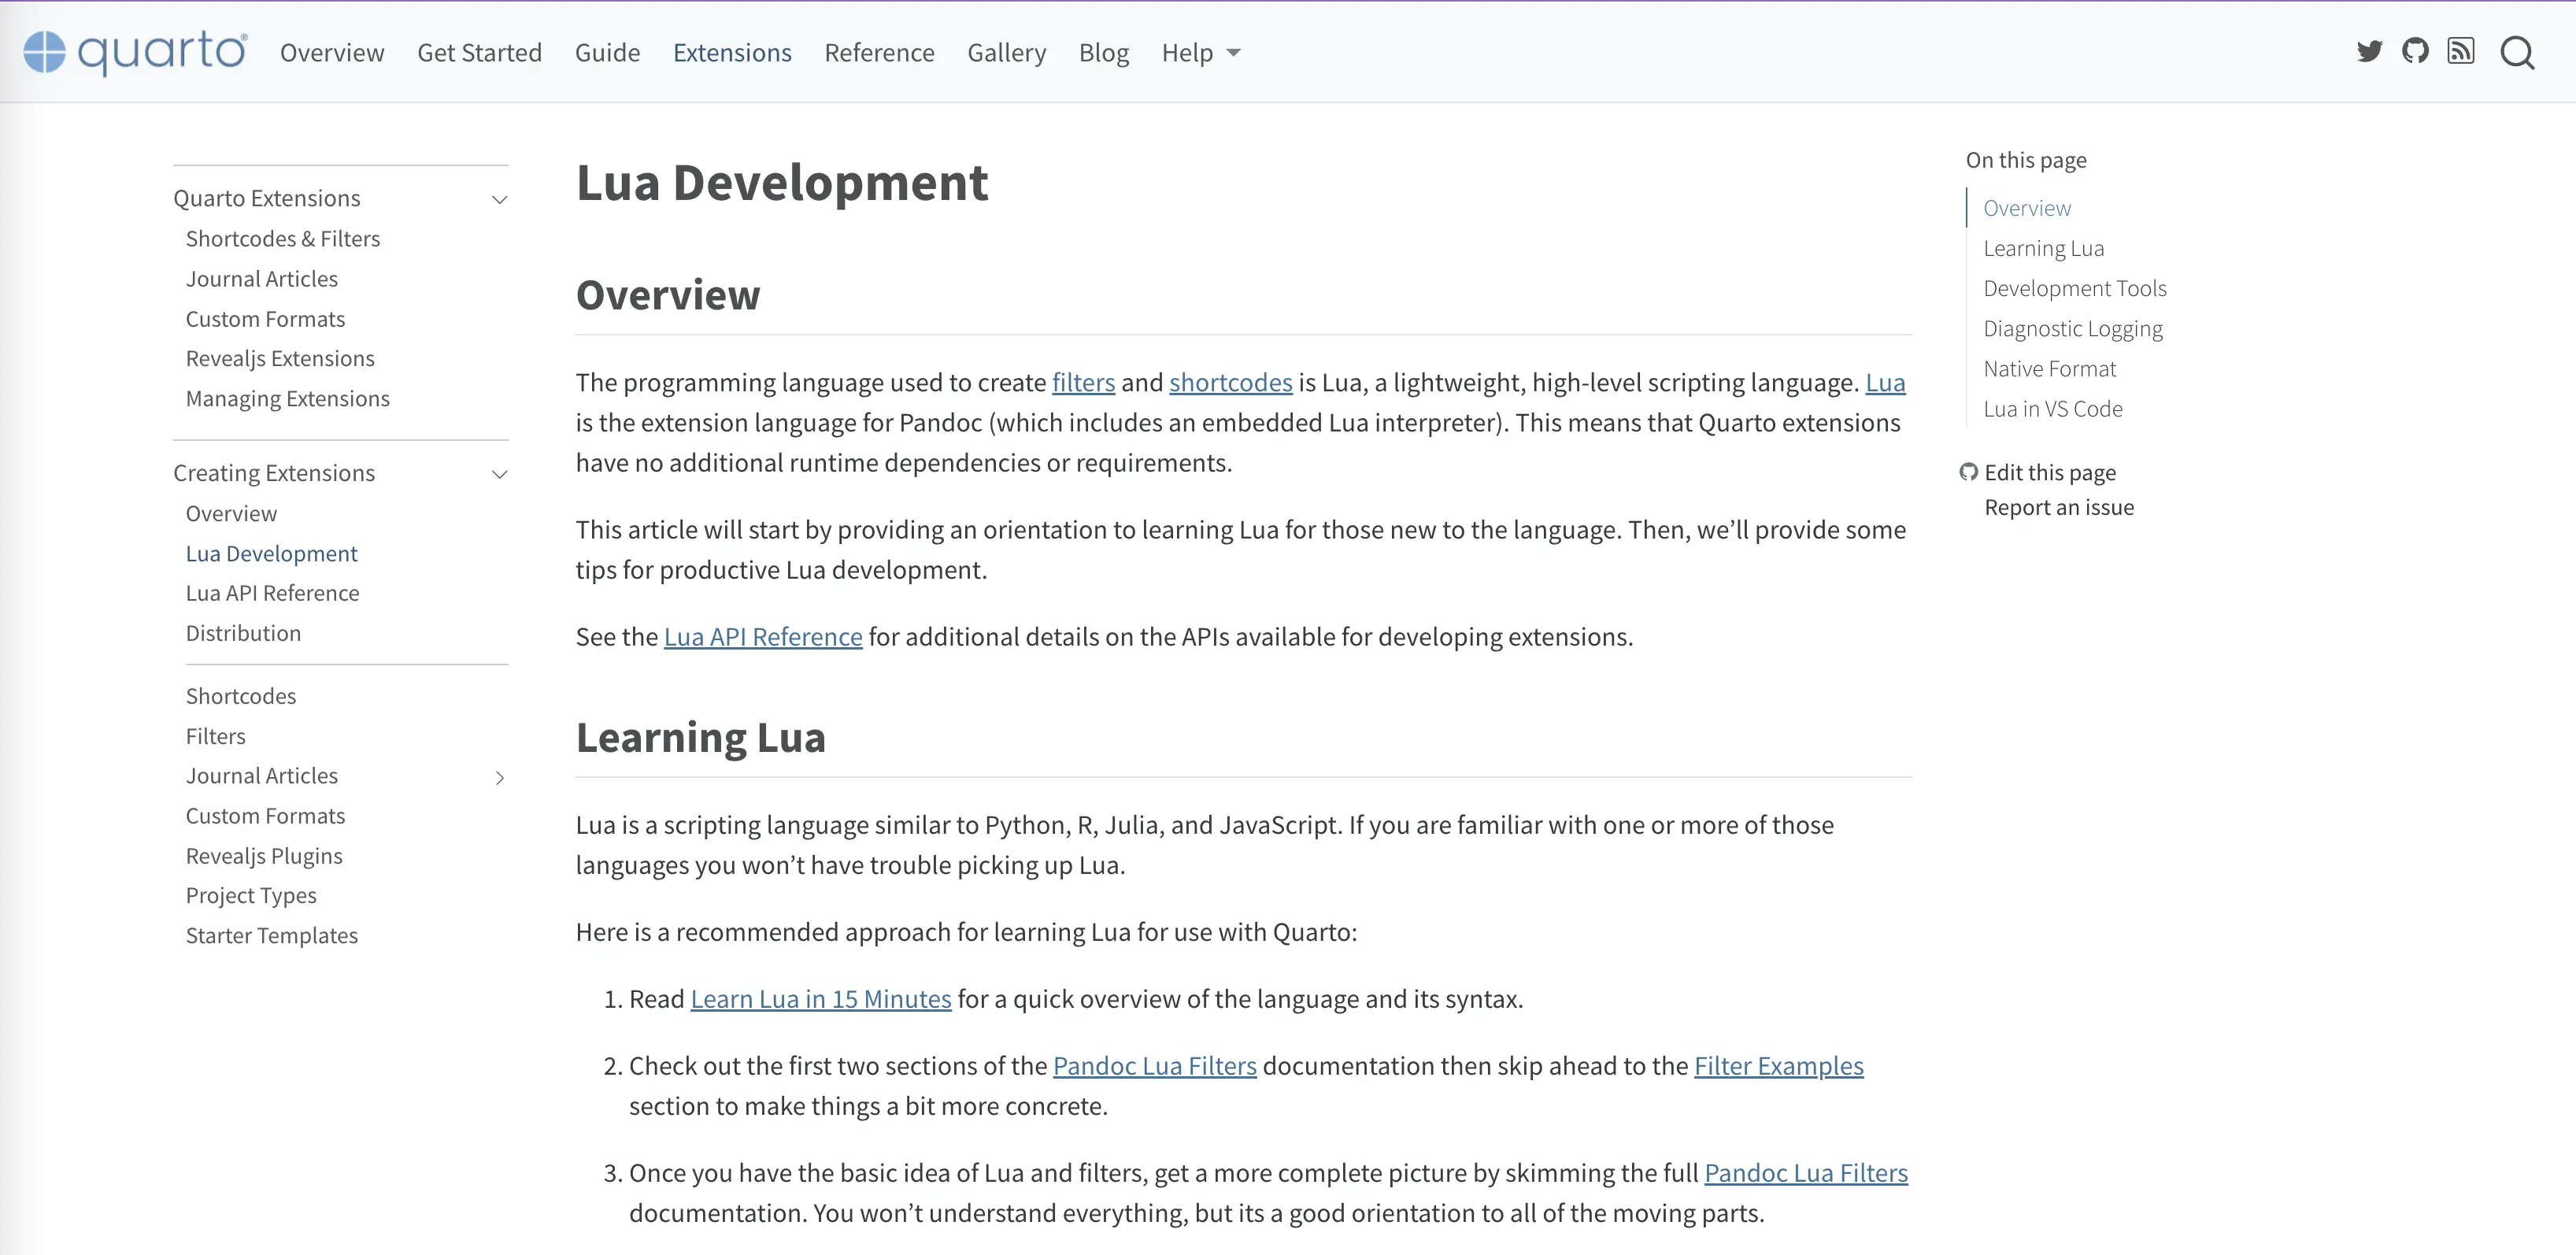The width and height of the screenshot is (2576, 1255).
Task: Collapse the Creating Extensions section
Action: (499, 474)
